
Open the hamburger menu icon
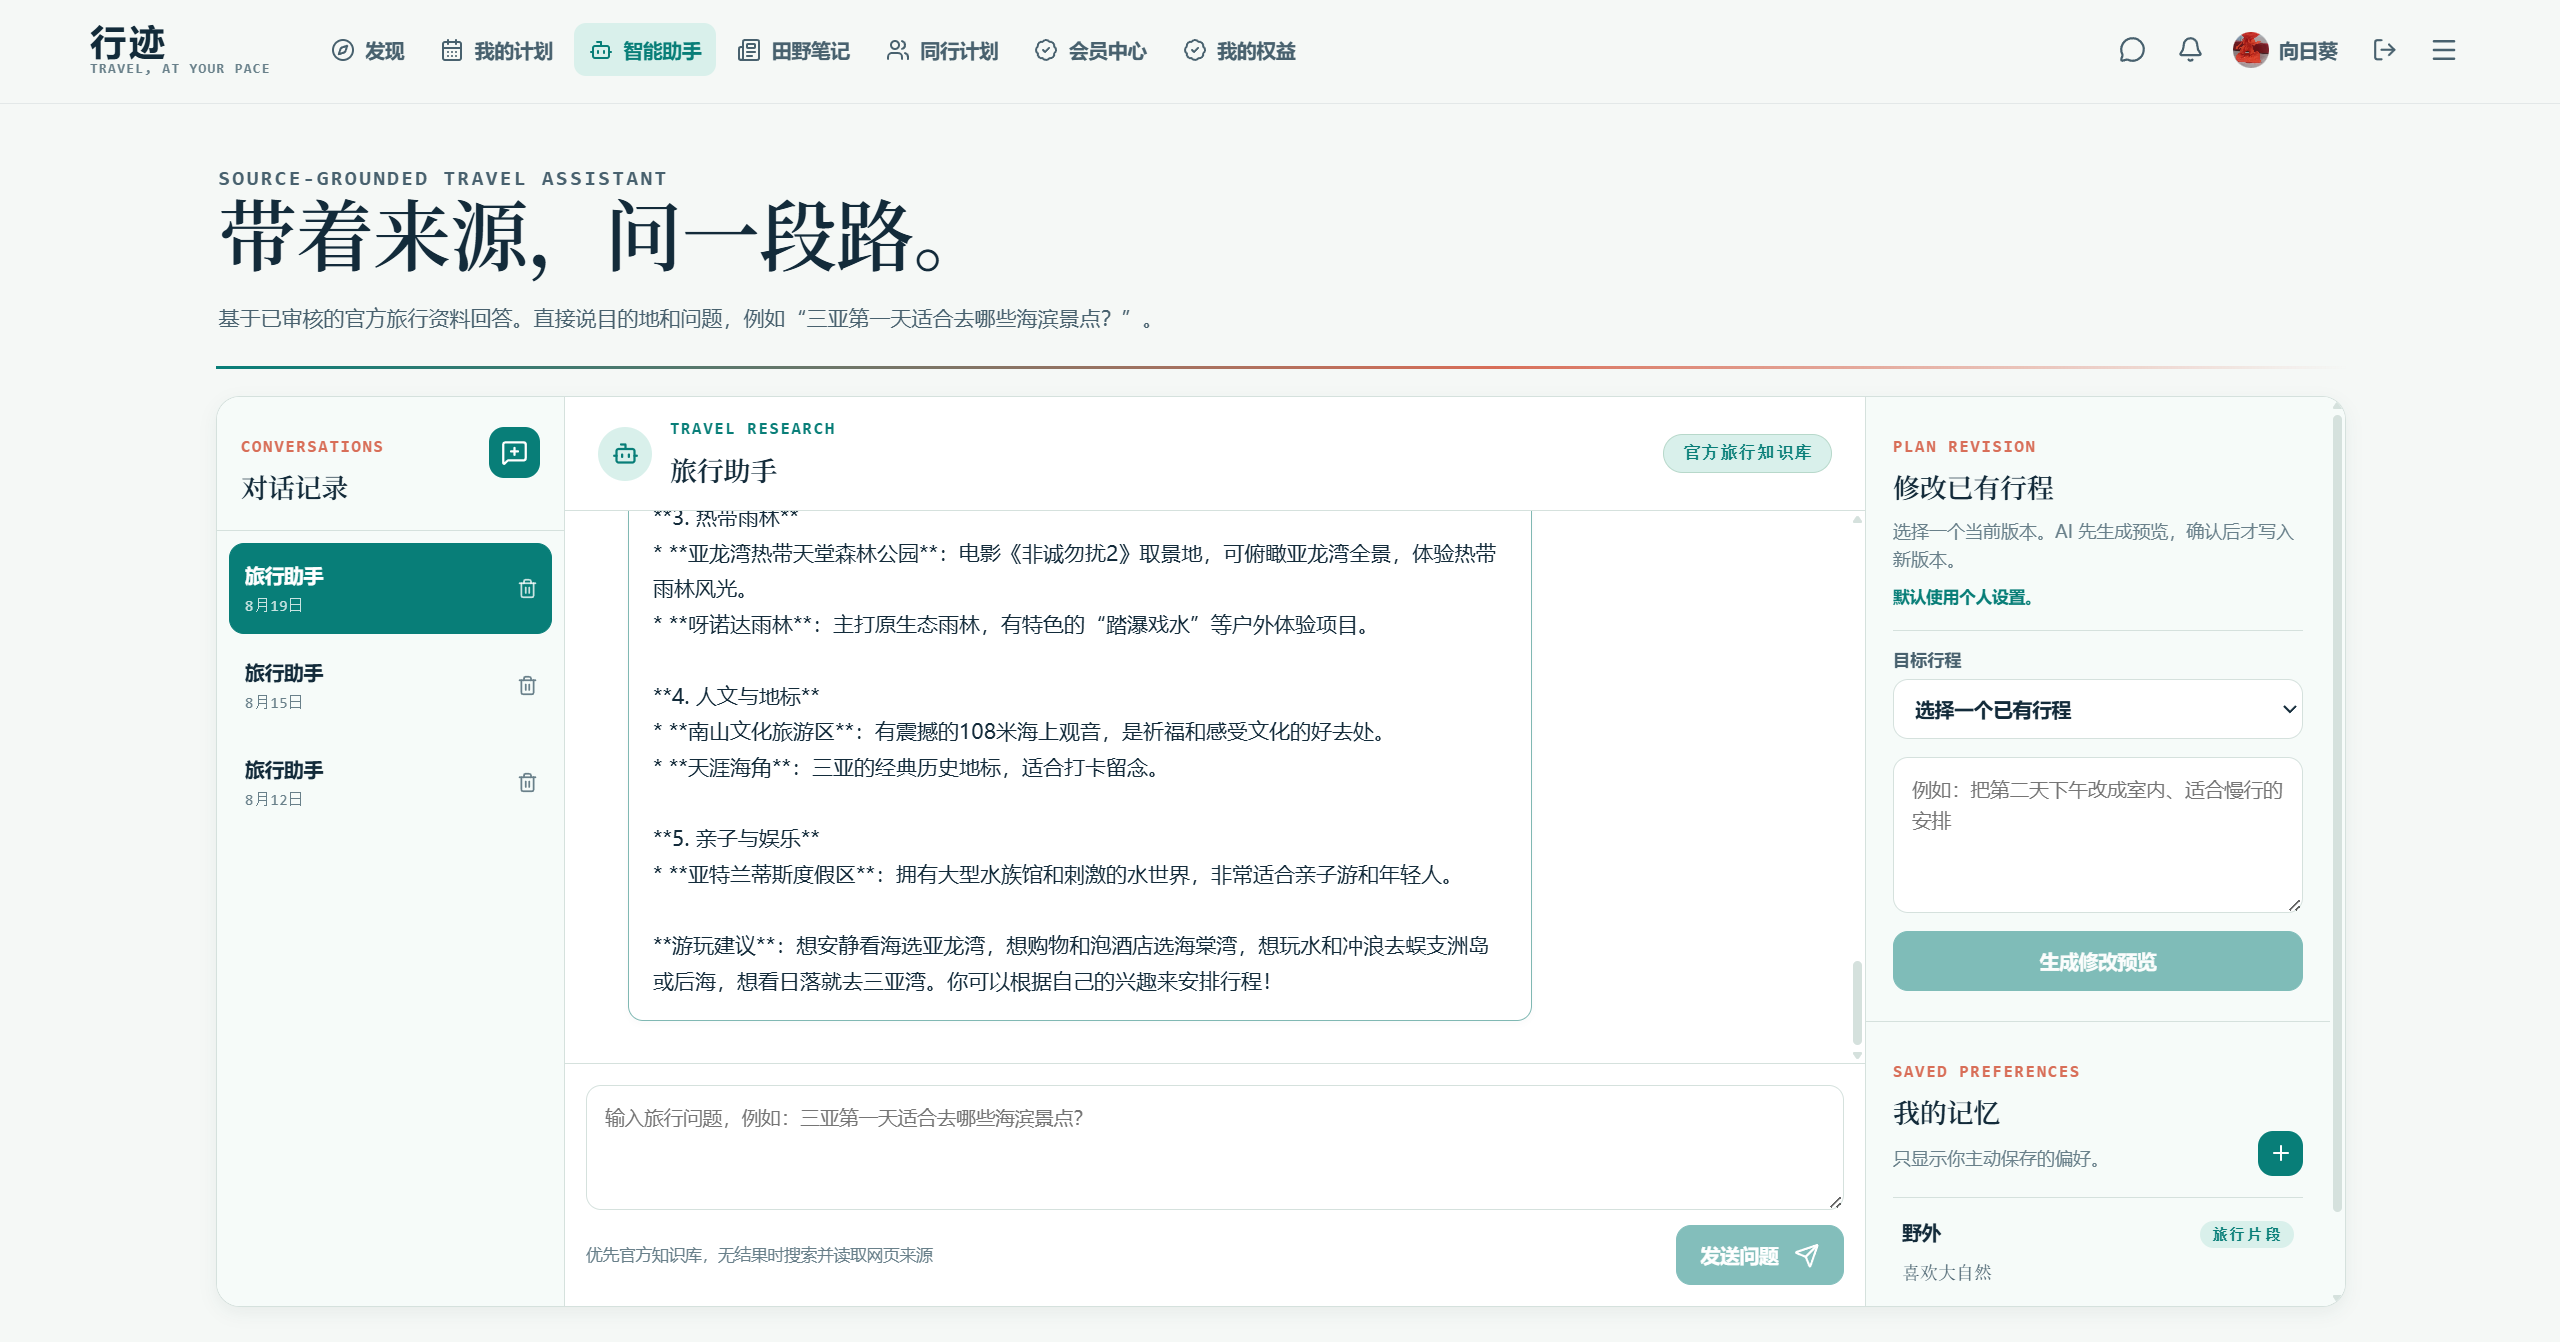tap(2444, 50)
